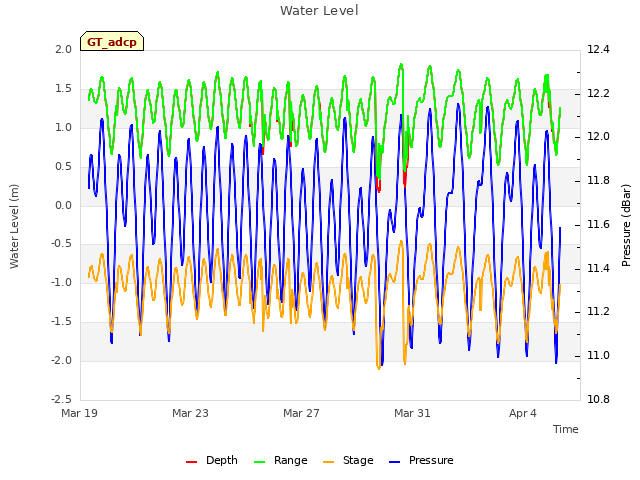Click the red Depth legend swatch
640x480 pixels.
(x=191, y=462)
